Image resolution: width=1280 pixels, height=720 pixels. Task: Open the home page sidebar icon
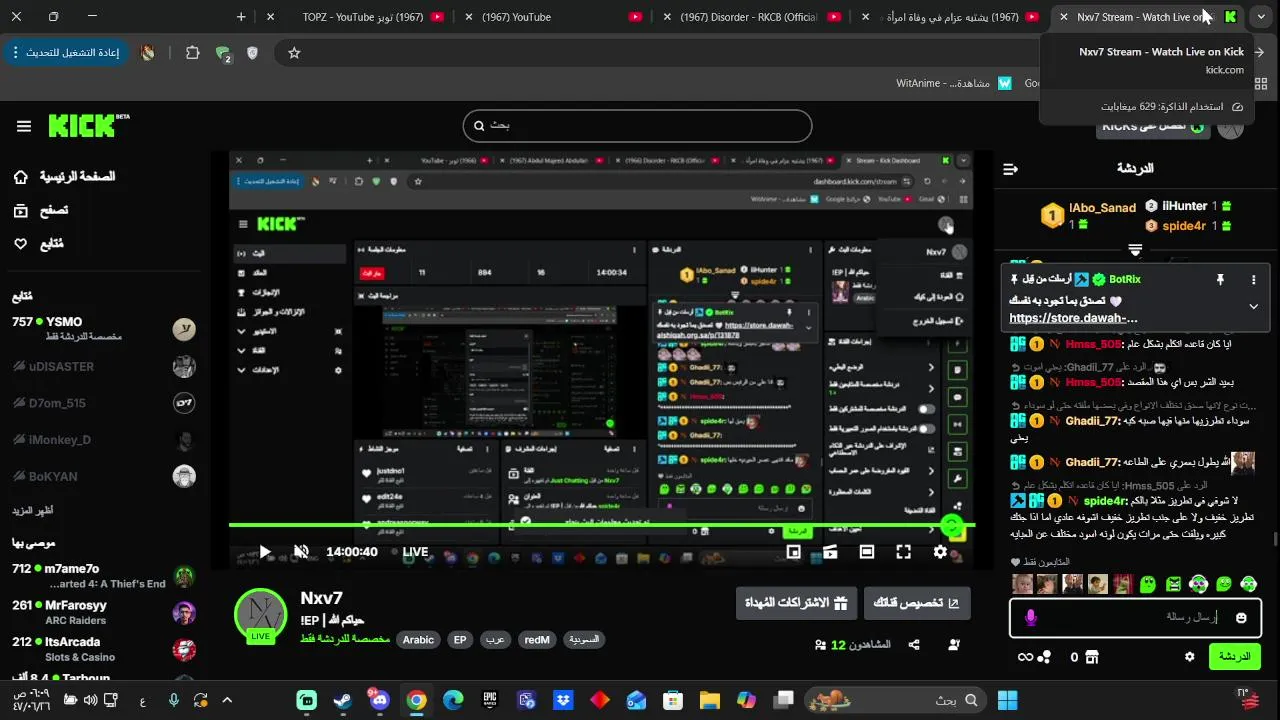21,177
